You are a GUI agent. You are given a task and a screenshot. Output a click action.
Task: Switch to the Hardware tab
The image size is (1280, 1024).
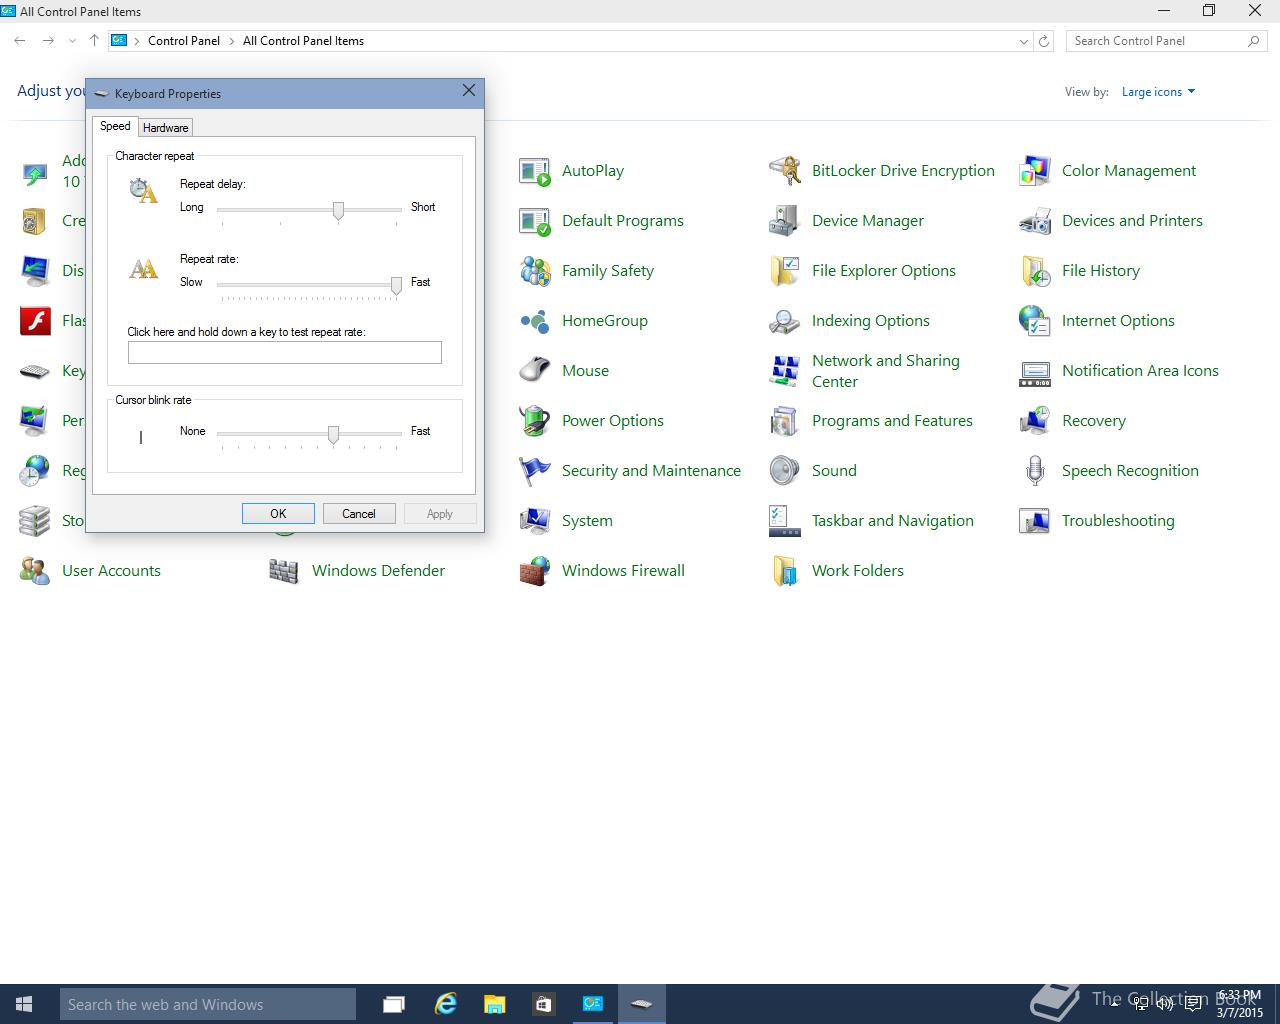(x=165, y=128)
